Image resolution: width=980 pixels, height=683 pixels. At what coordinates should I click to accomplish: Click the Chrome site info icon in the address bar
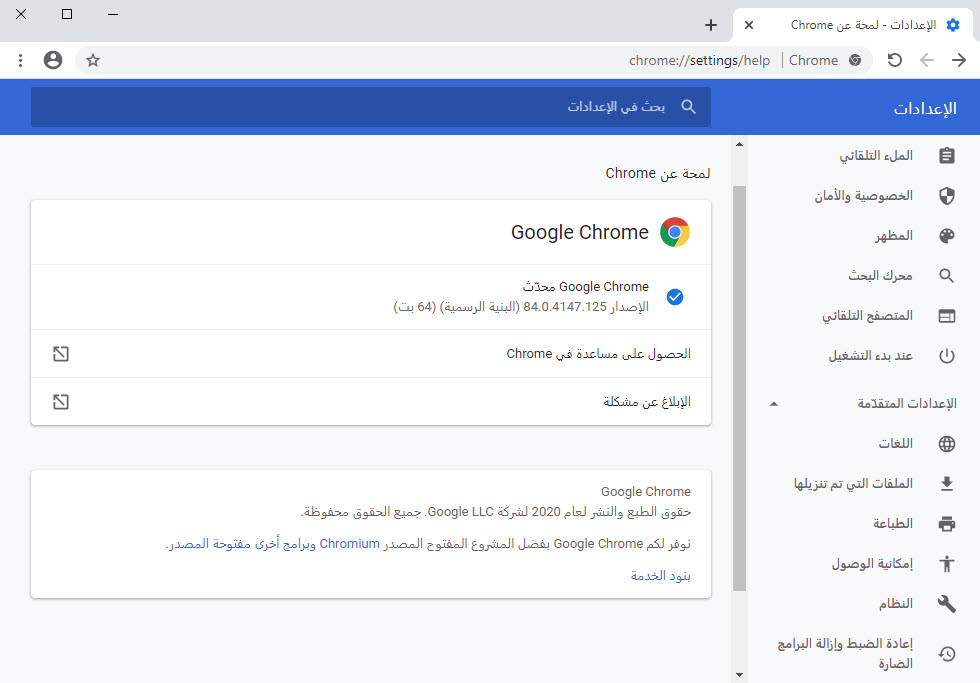click(855, 61)
